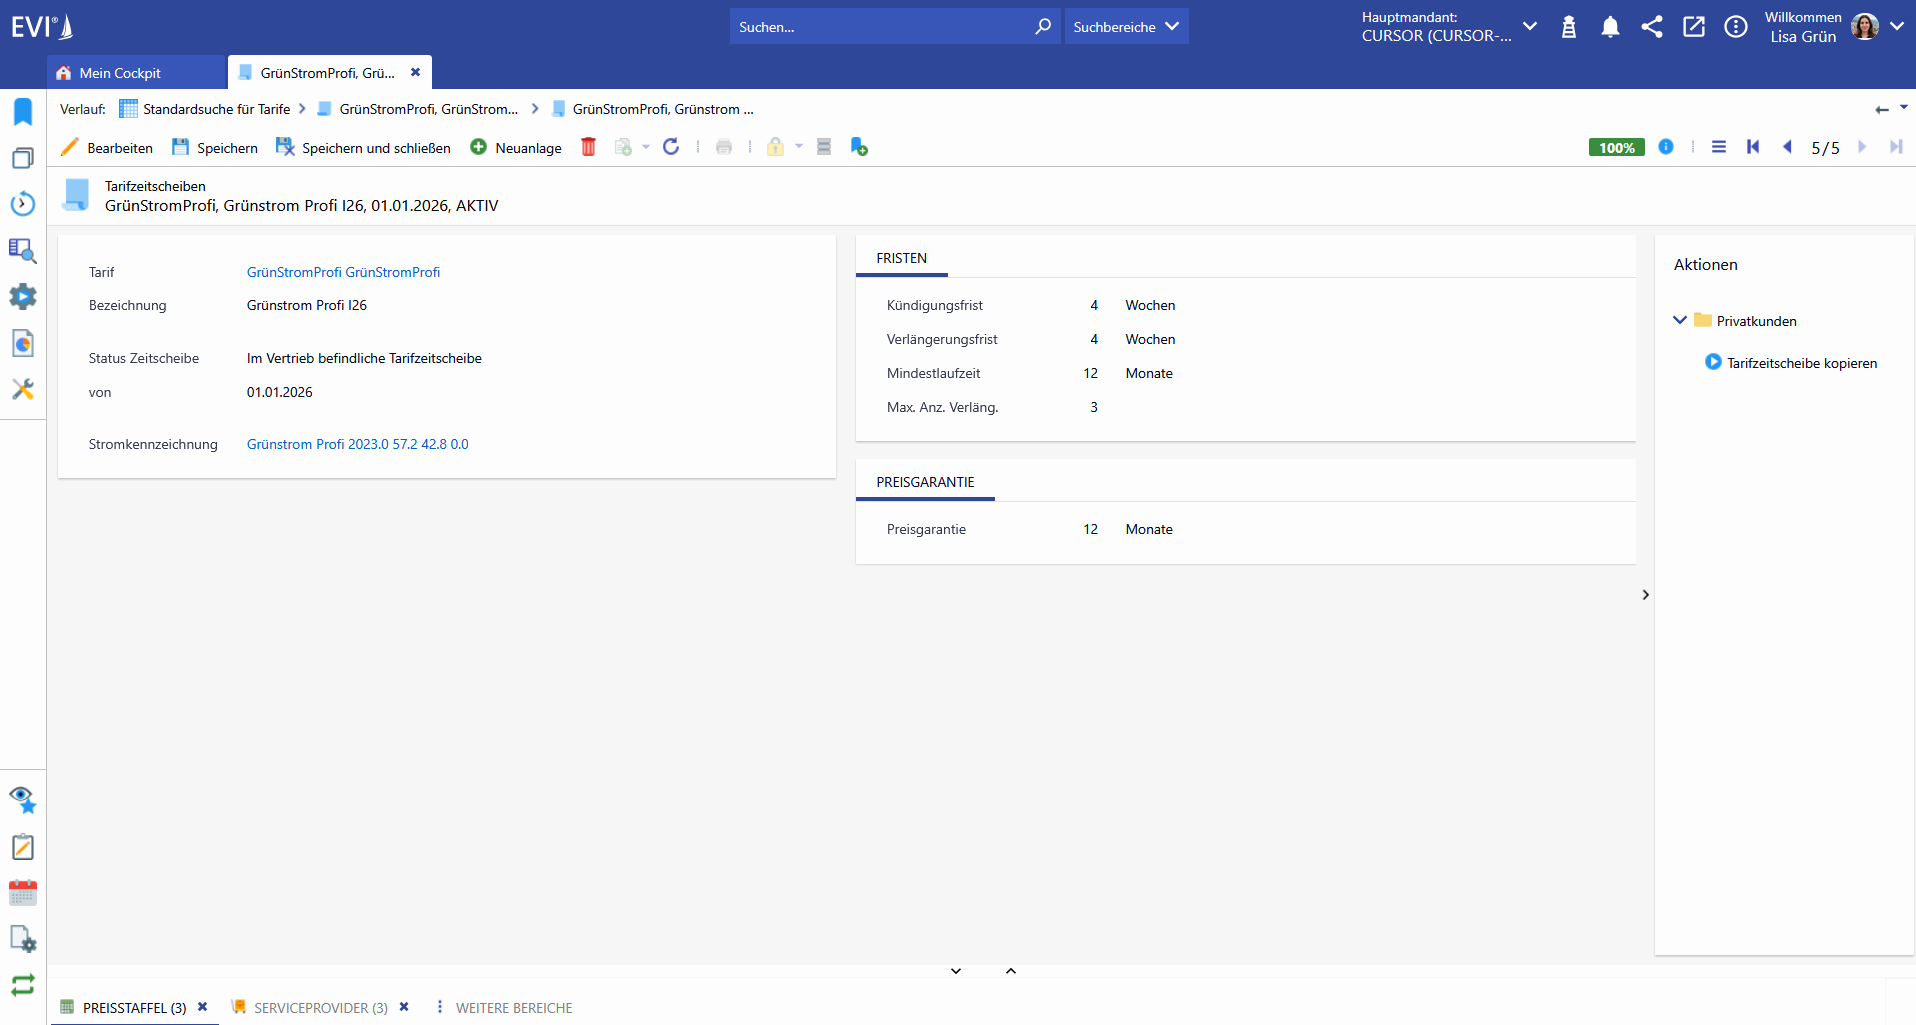The height and width of the screenshot is (1025, 1916).
Task: Collapse the Aktionen side panel arrow
Action: tap(1645, 595)
